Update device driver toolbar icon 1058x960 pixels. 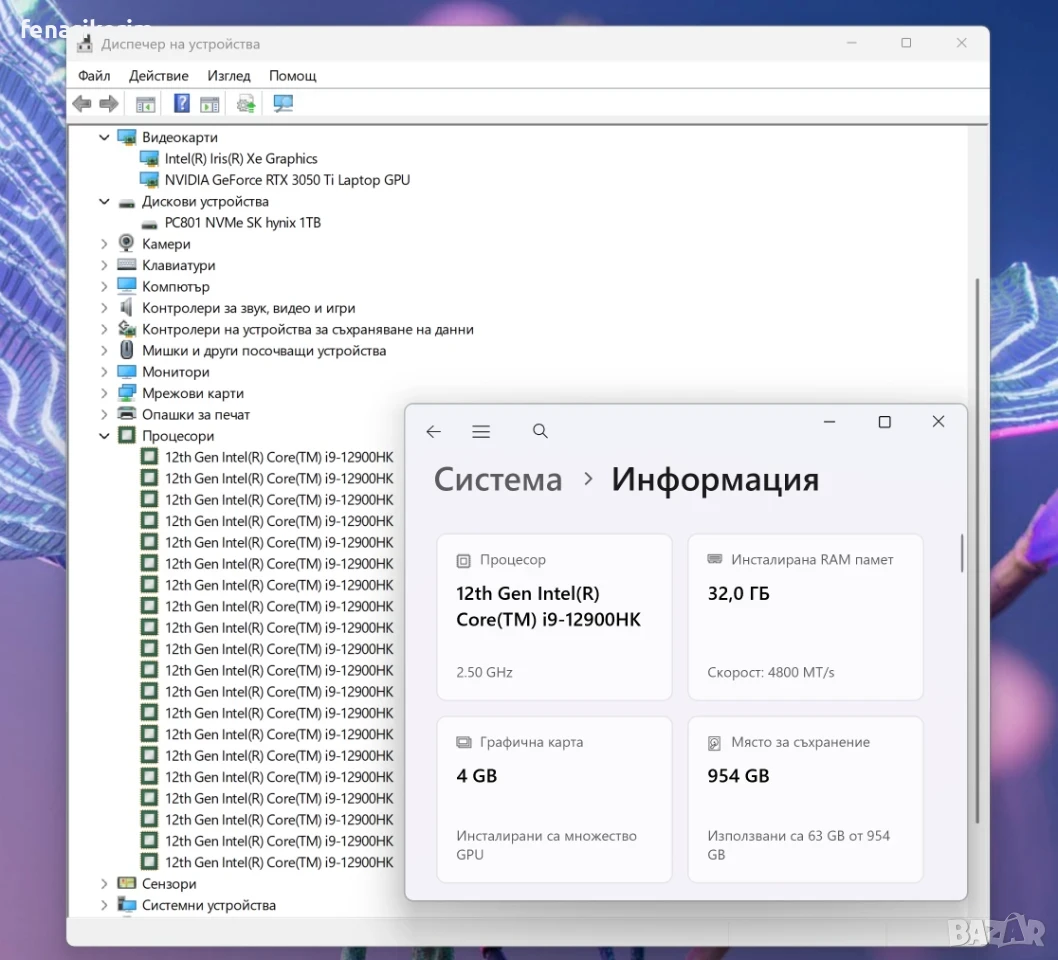tap(246, 104)
